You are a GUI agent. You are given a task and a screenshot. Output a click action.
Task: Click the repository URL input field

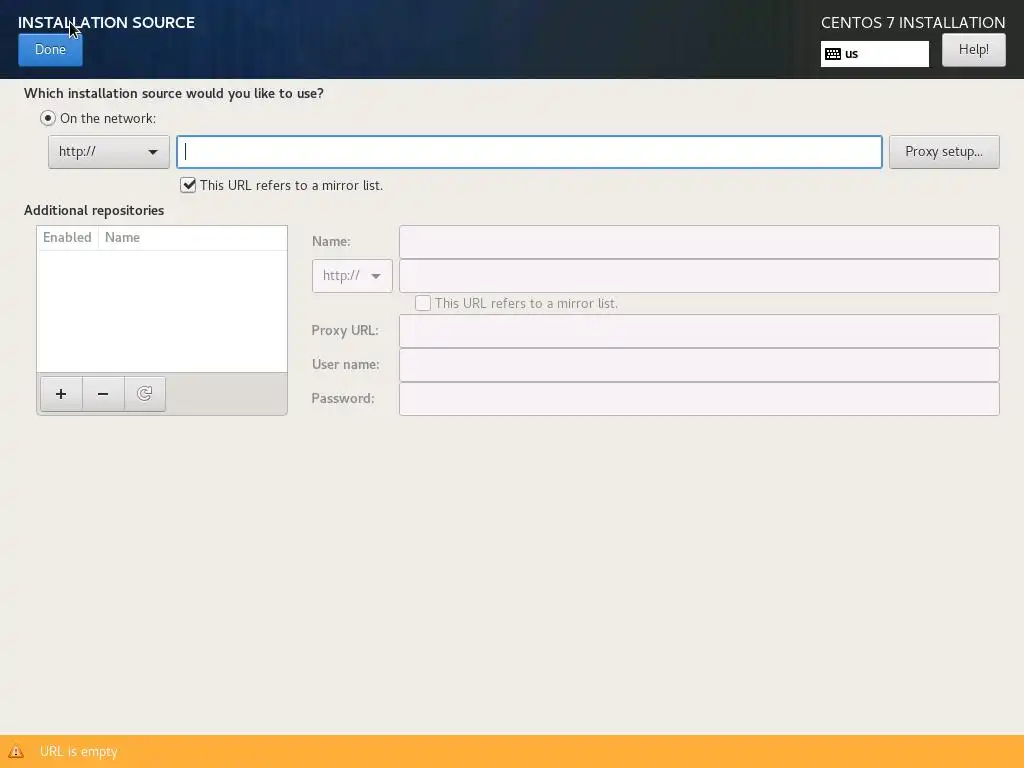click(x=699, y=276)
